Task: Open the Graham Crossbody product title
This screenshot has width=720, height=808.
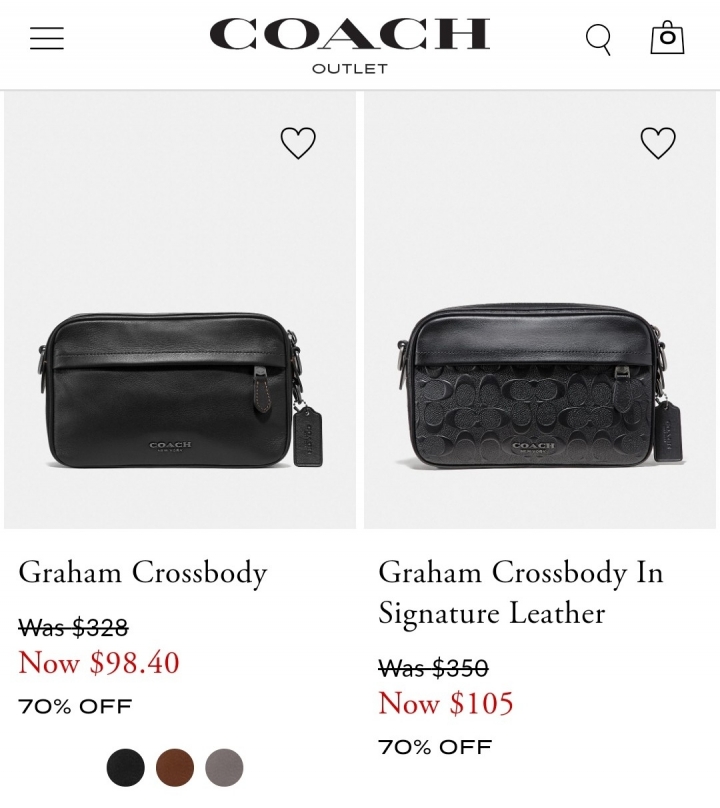Action: pyautogui.click(x=143, y=573)
